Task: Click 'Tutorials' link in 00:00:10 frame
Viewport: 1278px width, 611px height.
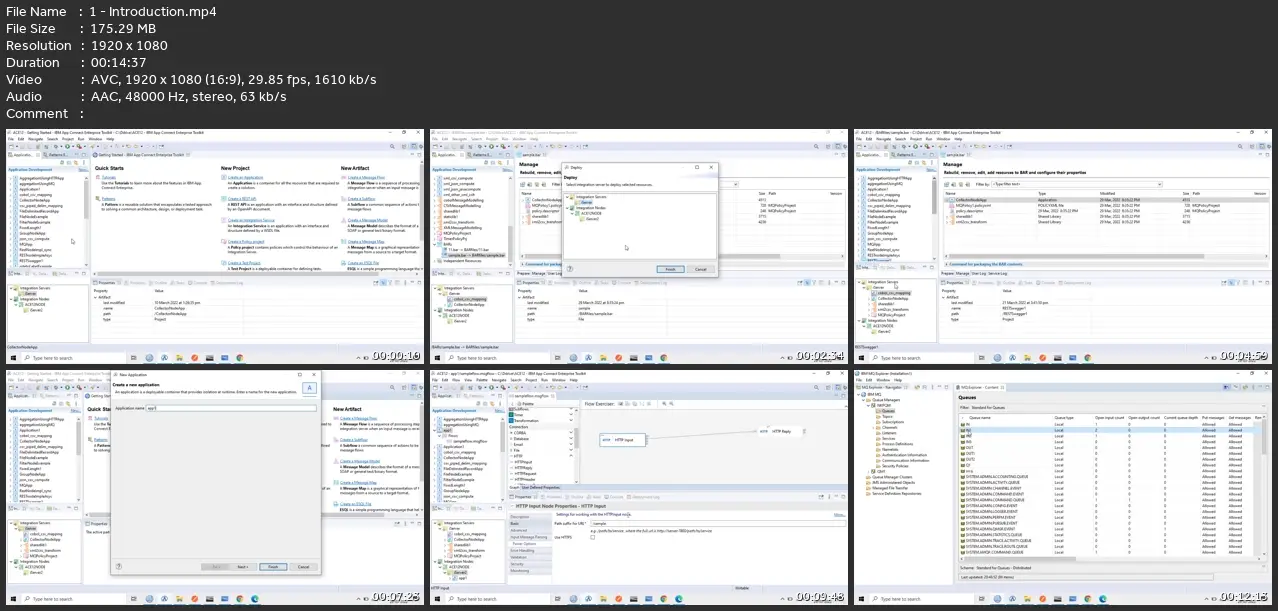Action: click(109, 177)
